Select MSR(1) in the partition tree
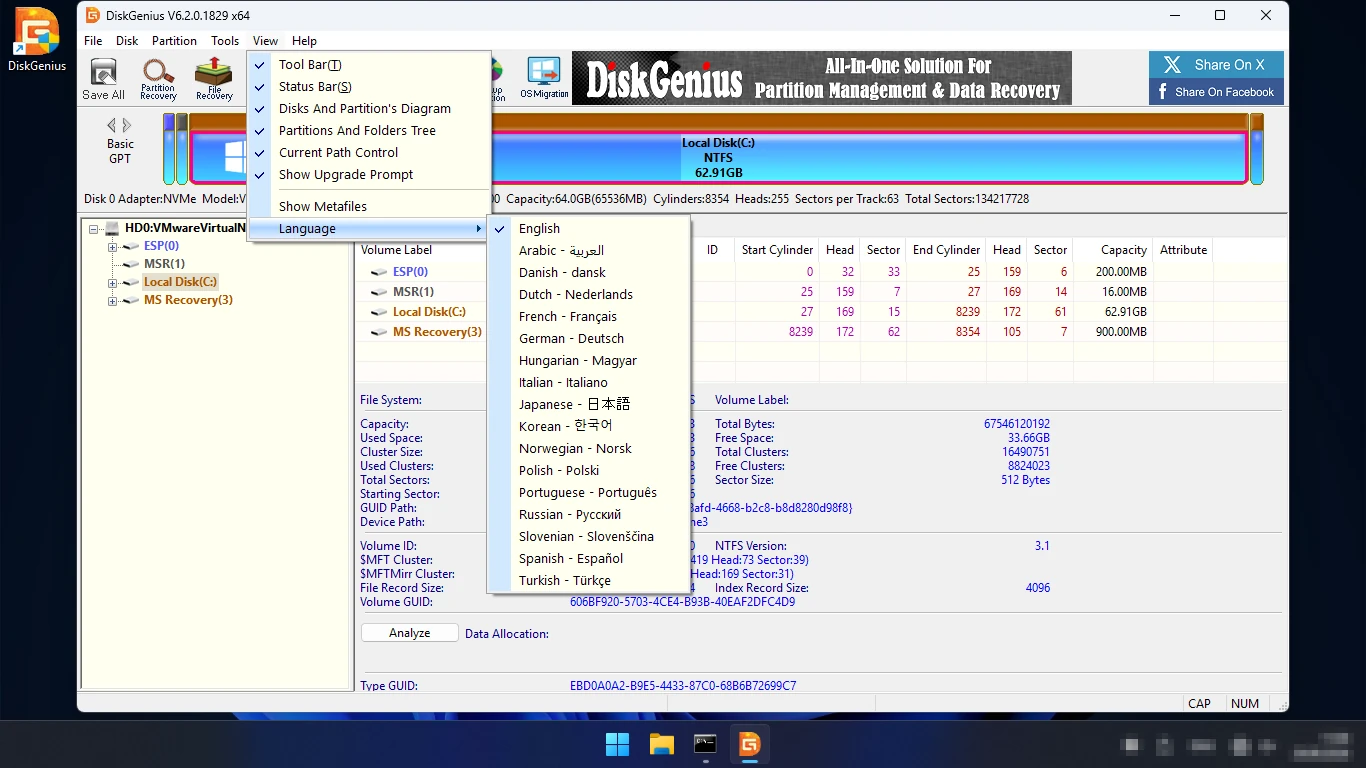Image resolution: width=1366 pixels, height=768 pixels. coord(164,264)
